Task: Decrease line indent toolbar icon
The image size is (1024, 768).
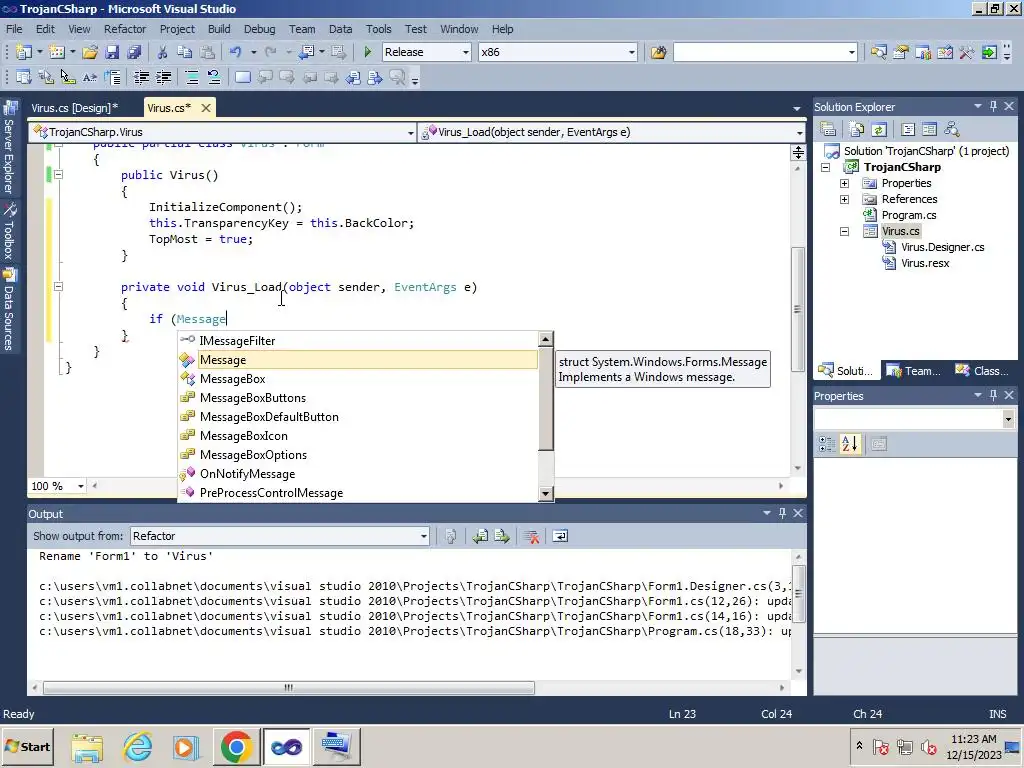Action: (141, 78)
